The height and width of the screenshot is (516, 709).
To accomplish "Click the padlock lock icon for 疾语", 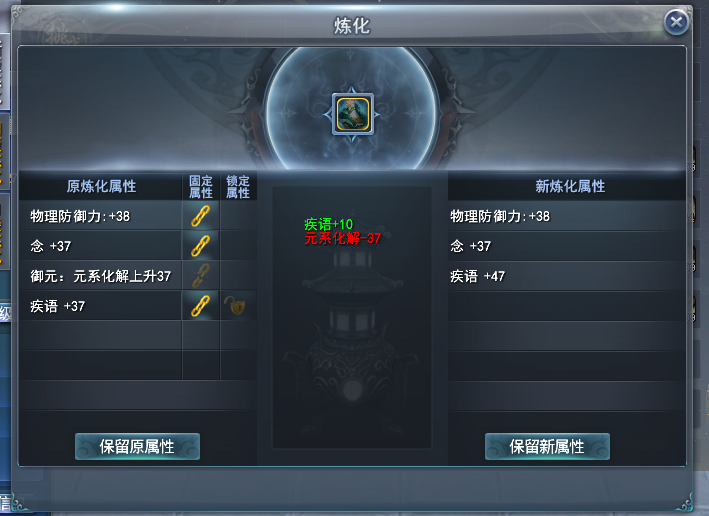I will [235, 306].
